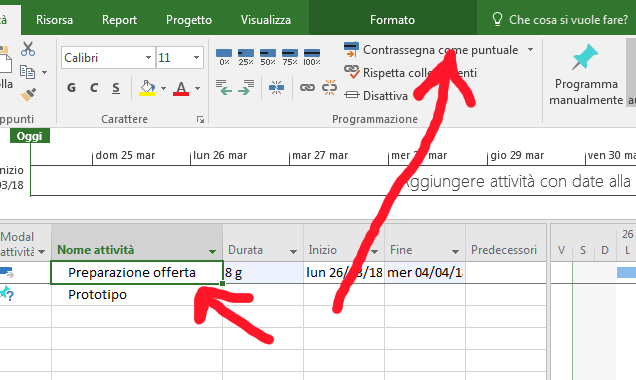Image resolution: width=636 pixels, height=380 pixels.
Task: Click Contrassegna come puntuale
Action: point(431,49)
